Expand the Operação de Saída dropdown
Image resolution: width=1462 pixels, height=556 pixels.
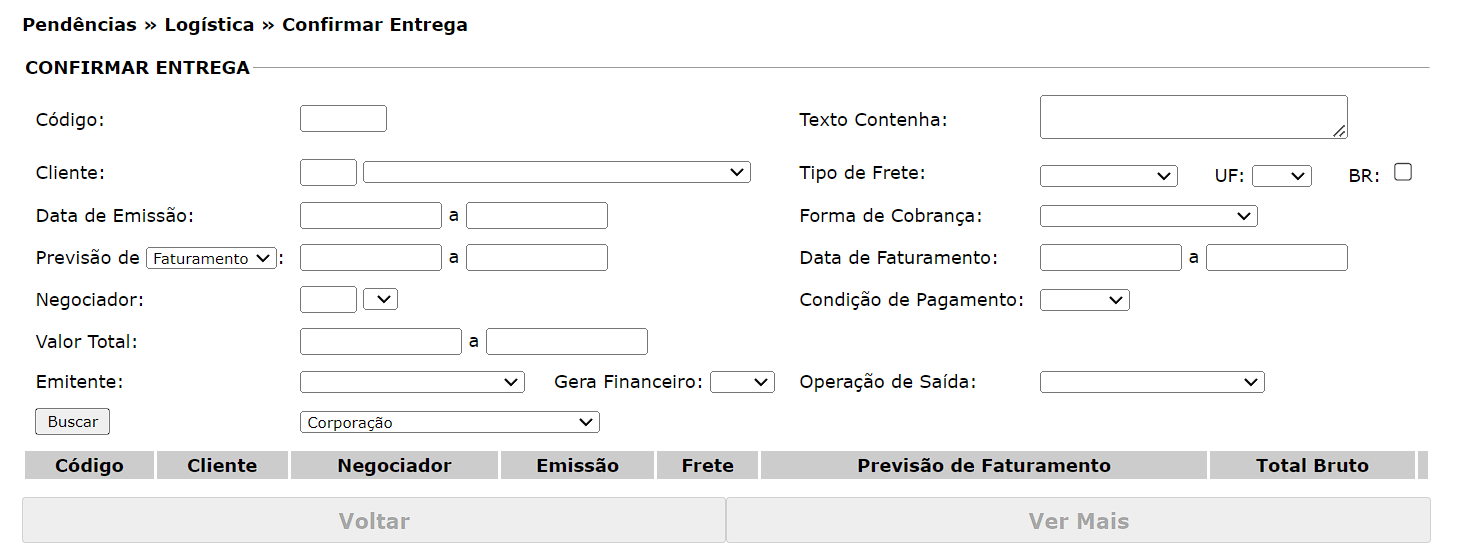tap(1152, 382)
